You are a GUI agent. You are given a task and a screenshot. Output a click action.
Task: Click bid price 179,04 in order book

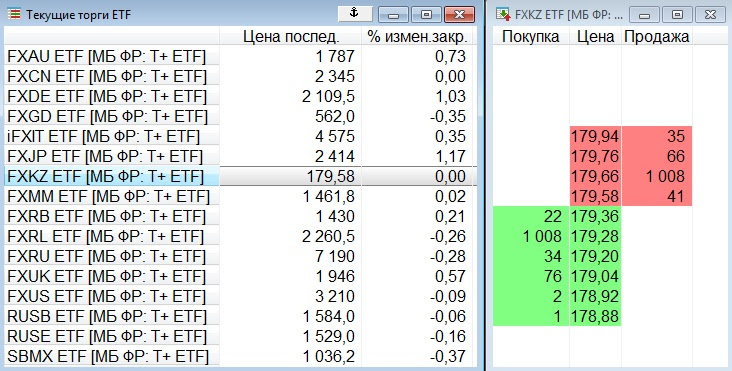(595, 277)
